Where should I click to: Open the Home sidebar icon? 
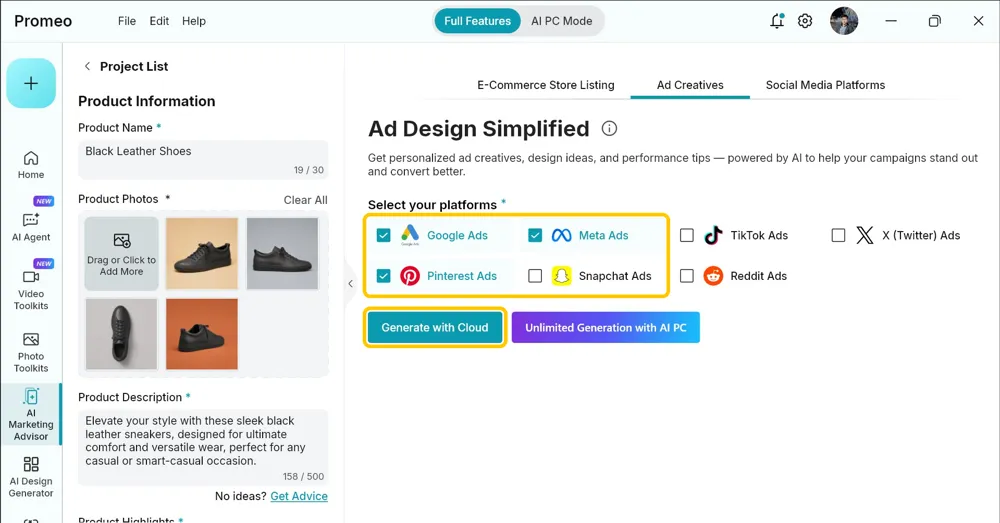tap(31, 165)
